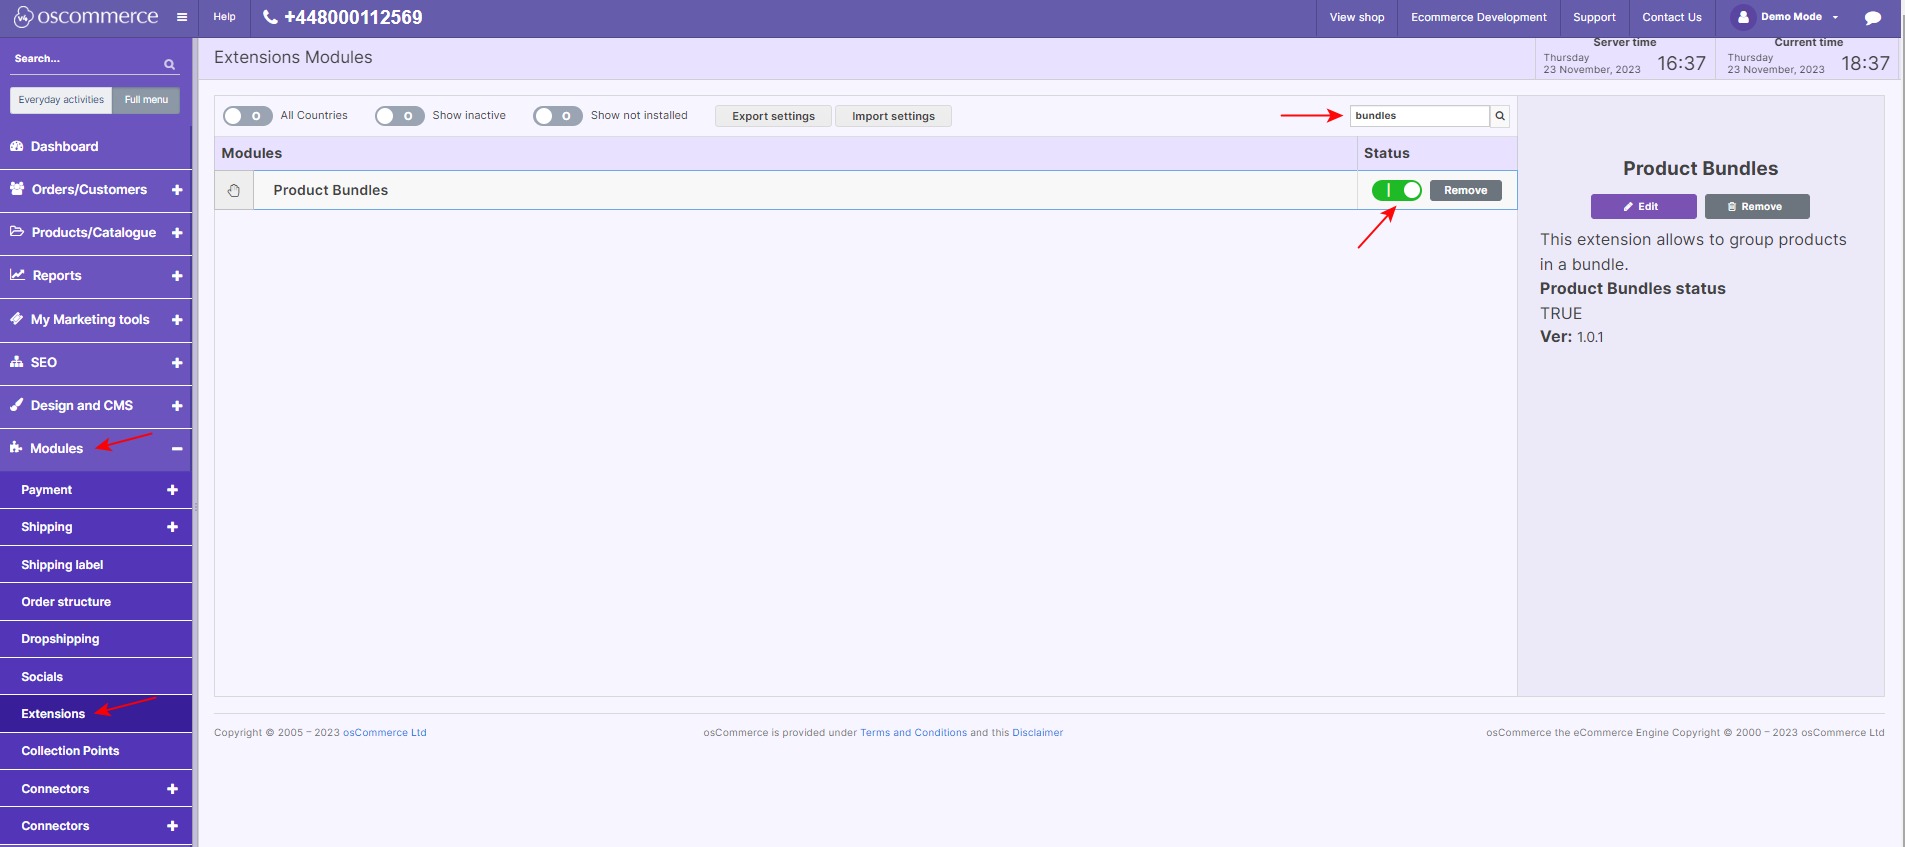1905x847 pixels.
Task: Click the Orders/Customers people icon
Action: point(17,189)
